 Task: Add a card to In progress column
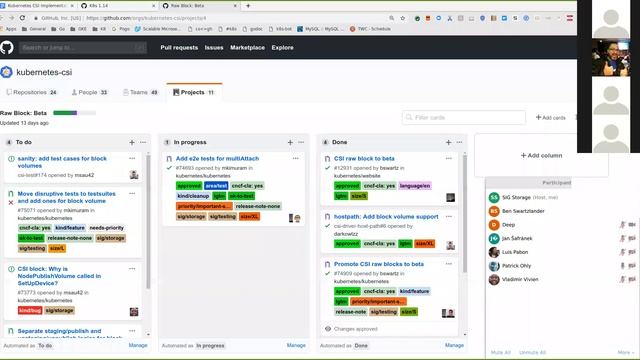click(x=290, y=142)
